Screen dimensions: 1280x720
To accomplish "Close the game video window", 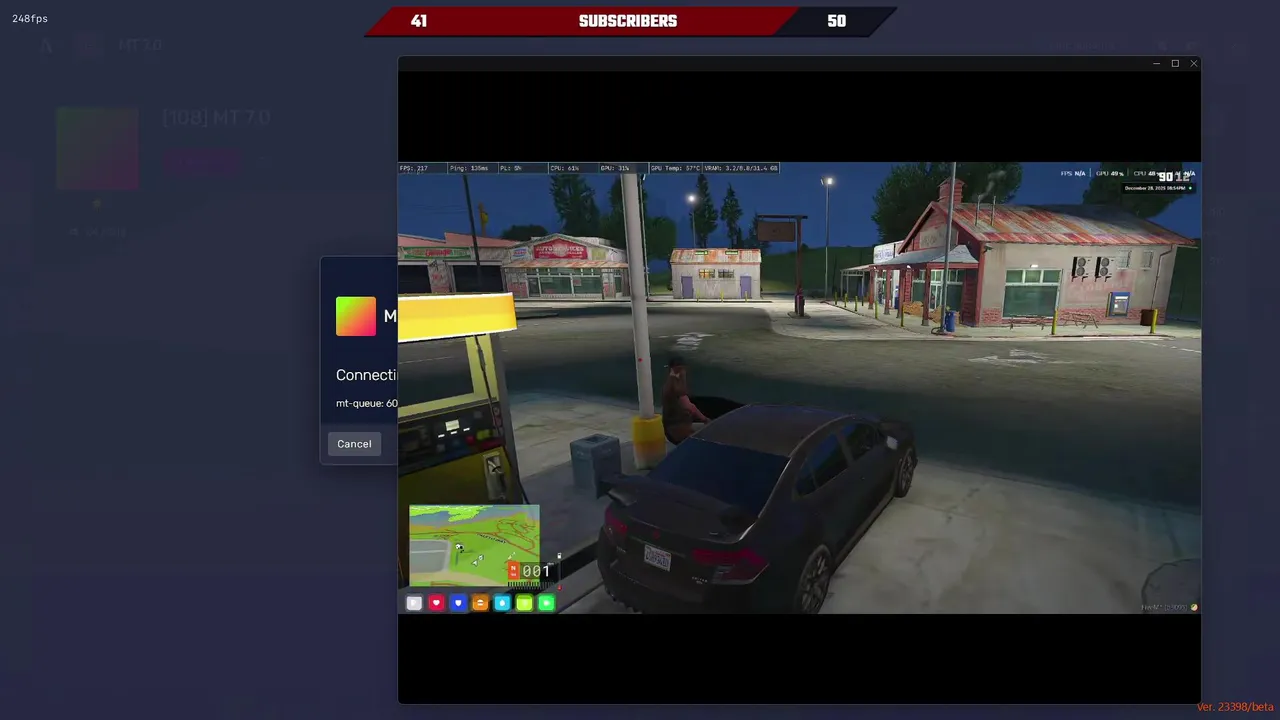I will coord(1193,63).
